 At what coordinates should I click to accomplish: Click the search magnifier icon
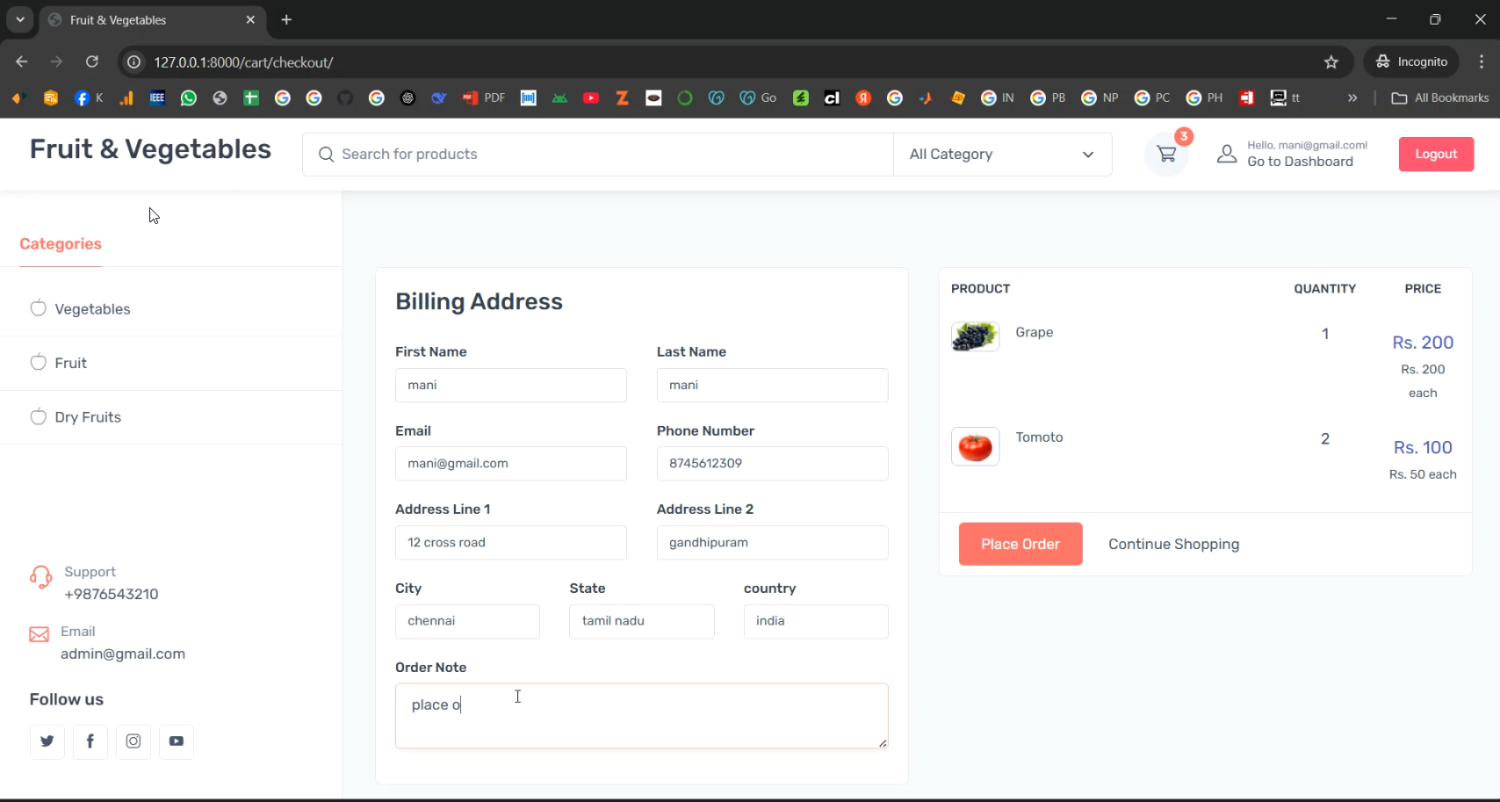pyautogui.click(x=326, y=154)
